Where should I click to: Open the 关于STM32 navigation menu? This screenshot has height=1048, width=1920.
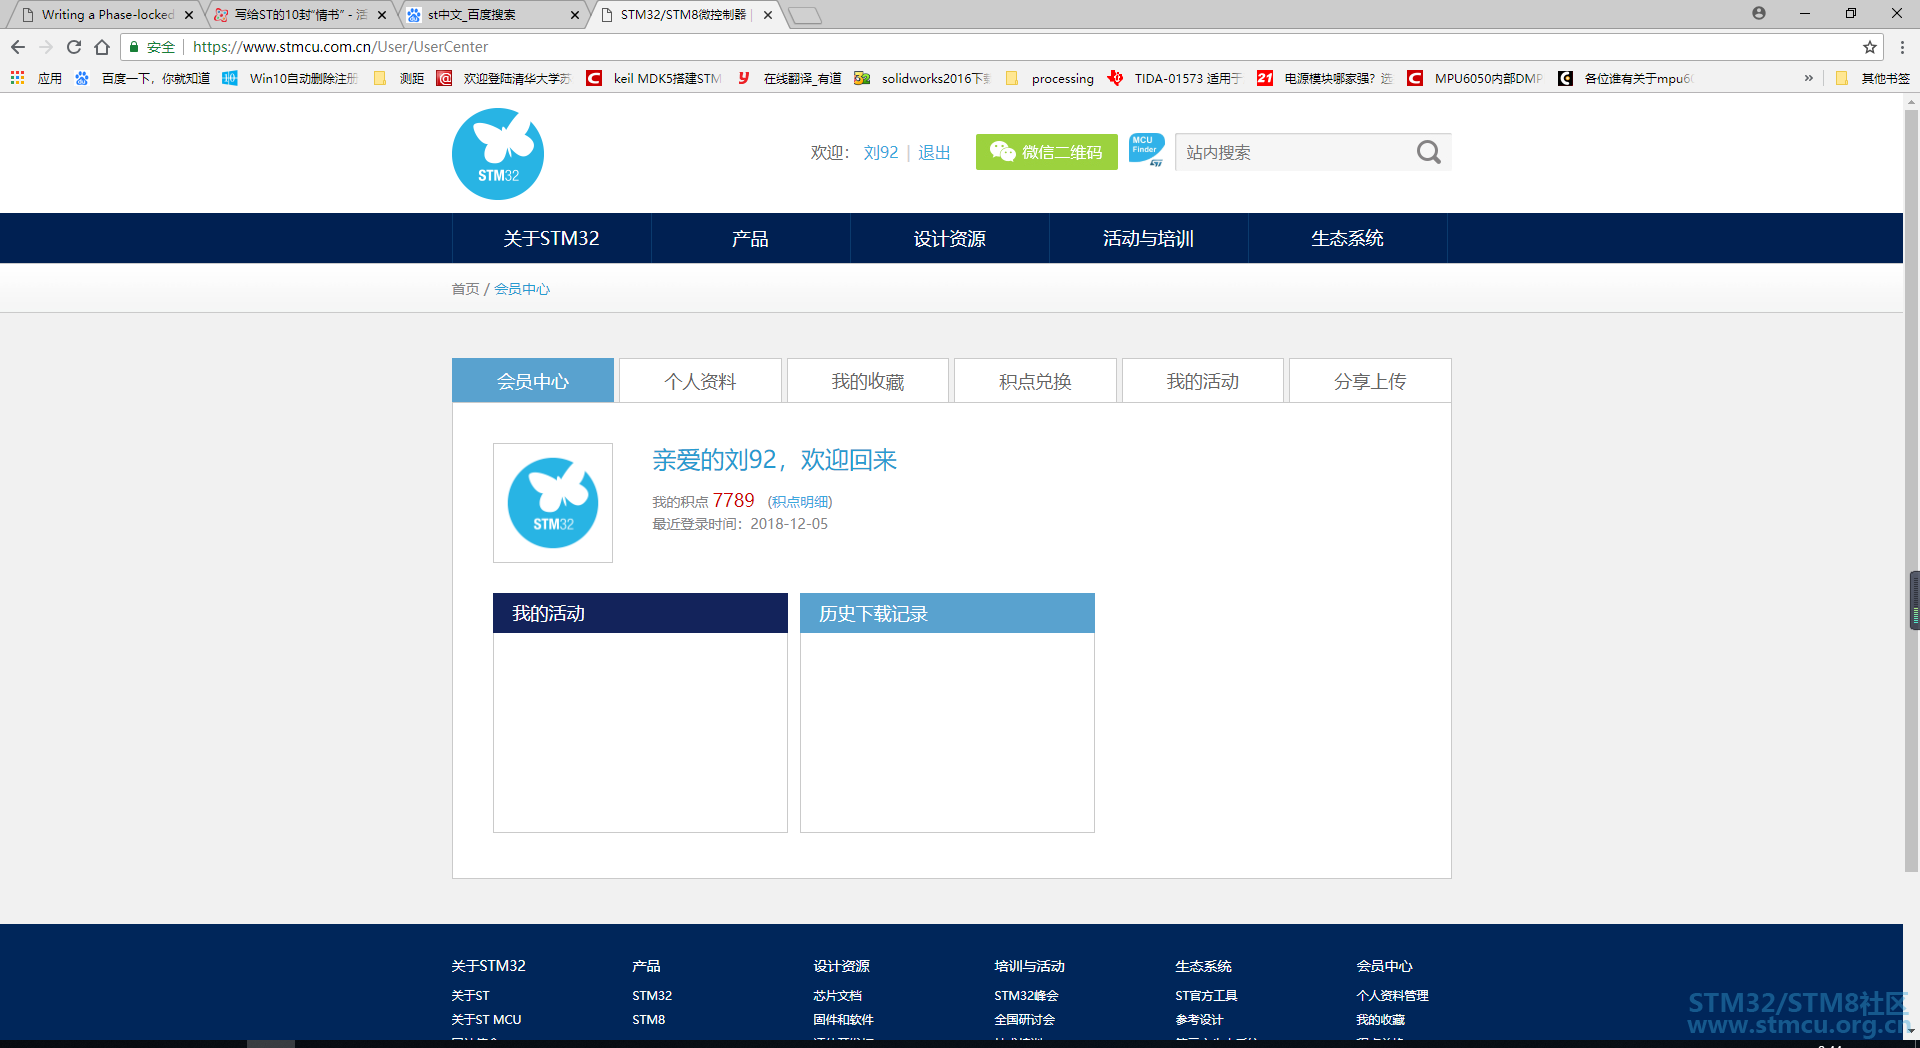coord(551,238)
